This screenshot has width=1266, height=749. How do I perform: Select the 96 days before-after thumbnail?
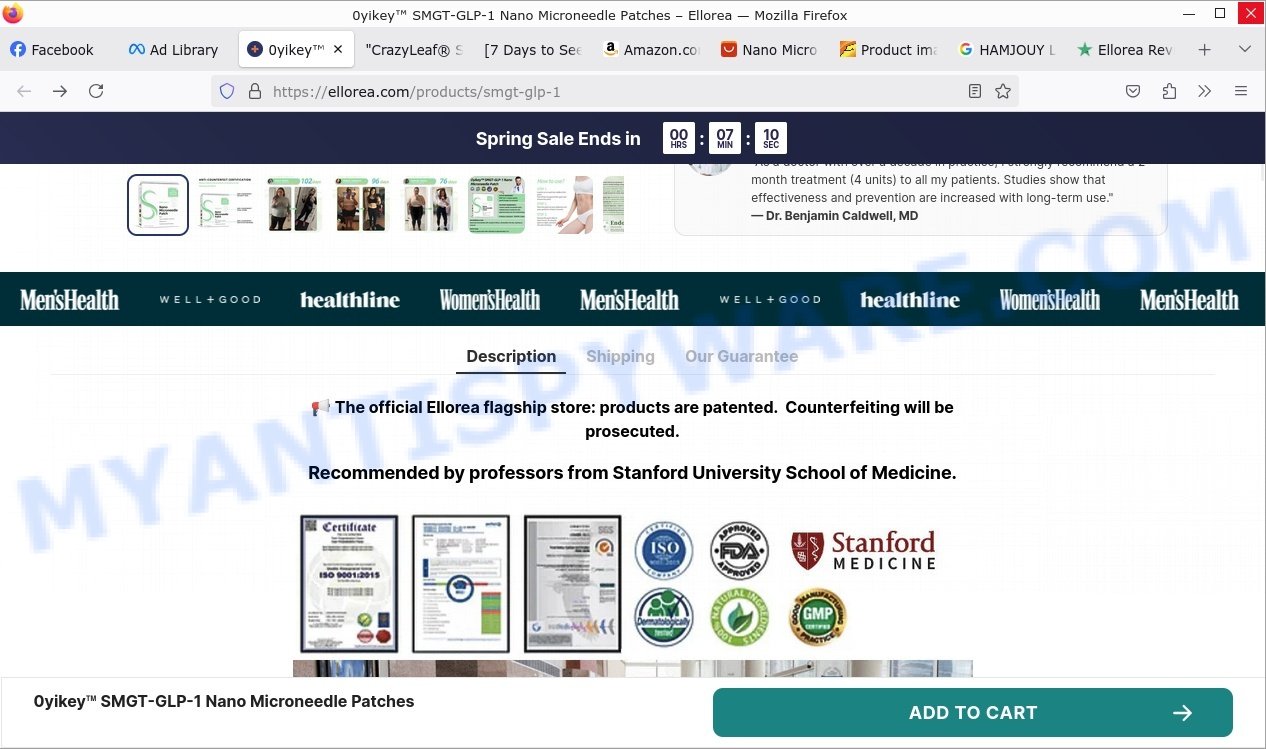(x=362, y=205)
